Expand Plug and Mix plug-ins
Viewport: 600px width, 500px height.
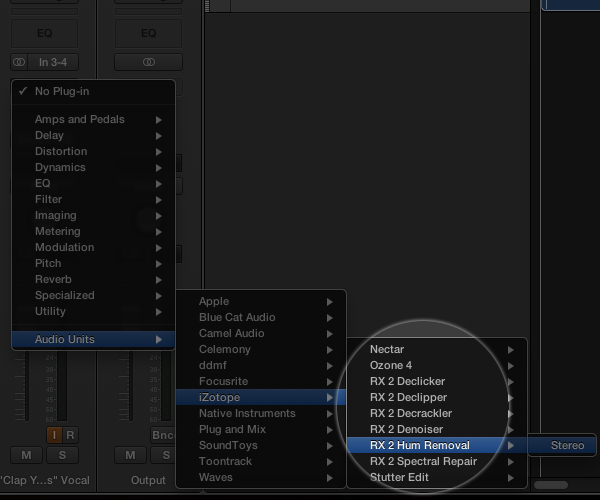(261, 430)
